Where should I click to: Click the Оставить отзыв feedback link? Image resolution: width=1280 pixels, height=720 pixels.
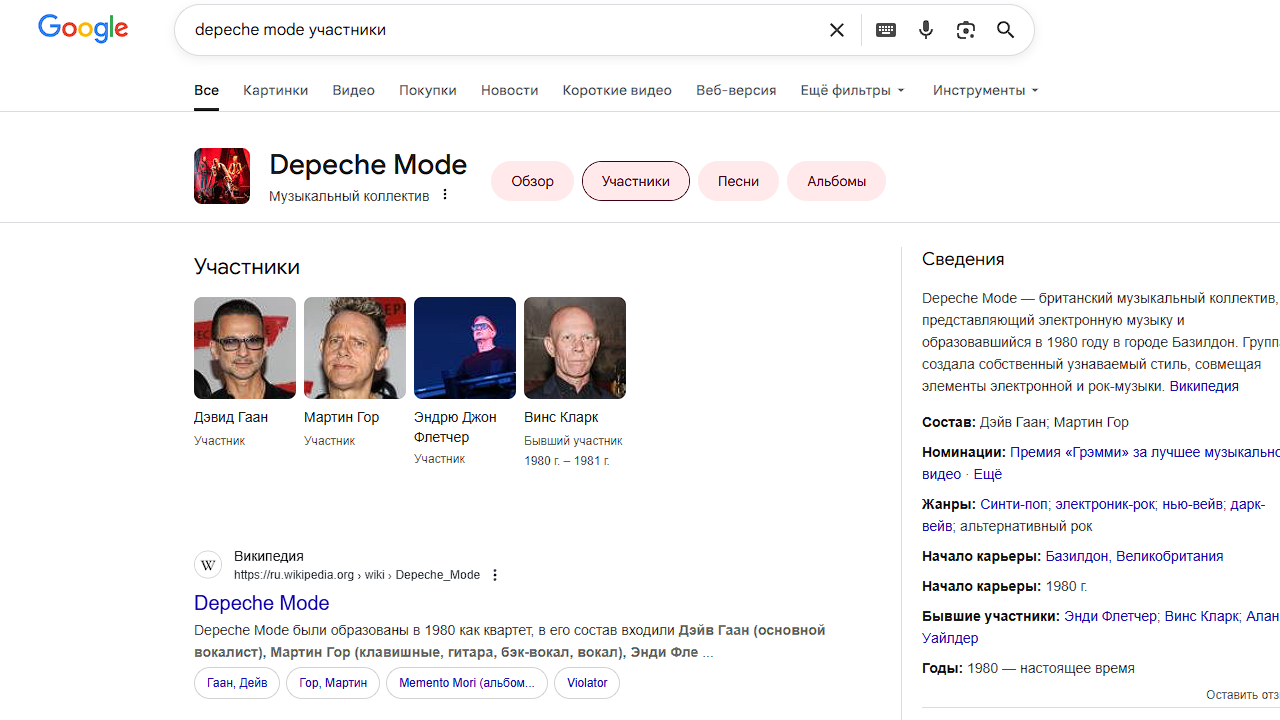[x=1243, y=695]
